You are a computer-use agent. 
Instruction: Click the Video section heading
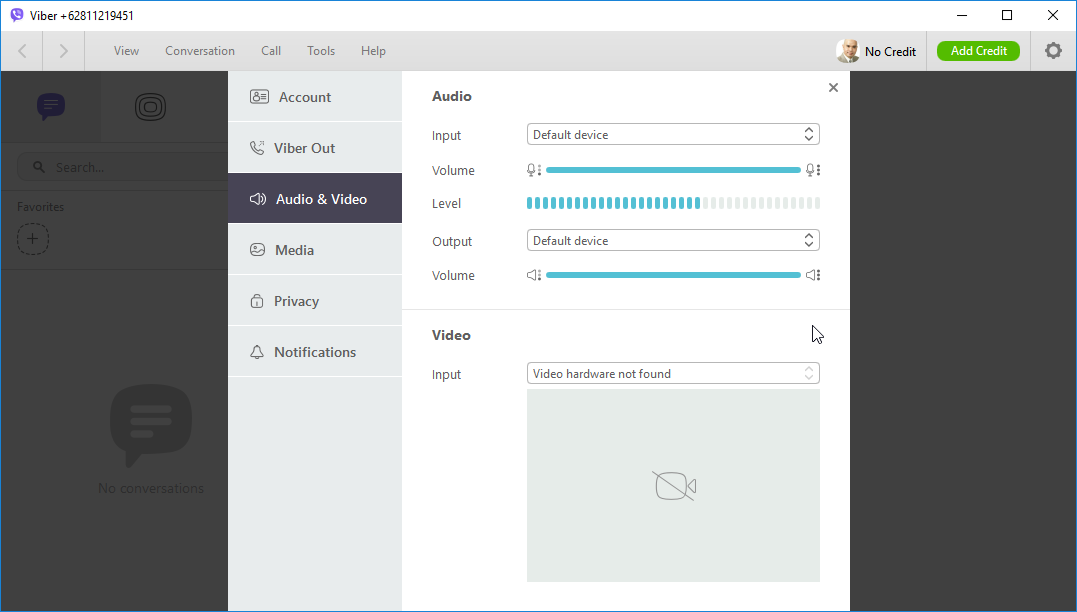coord(451,335)
